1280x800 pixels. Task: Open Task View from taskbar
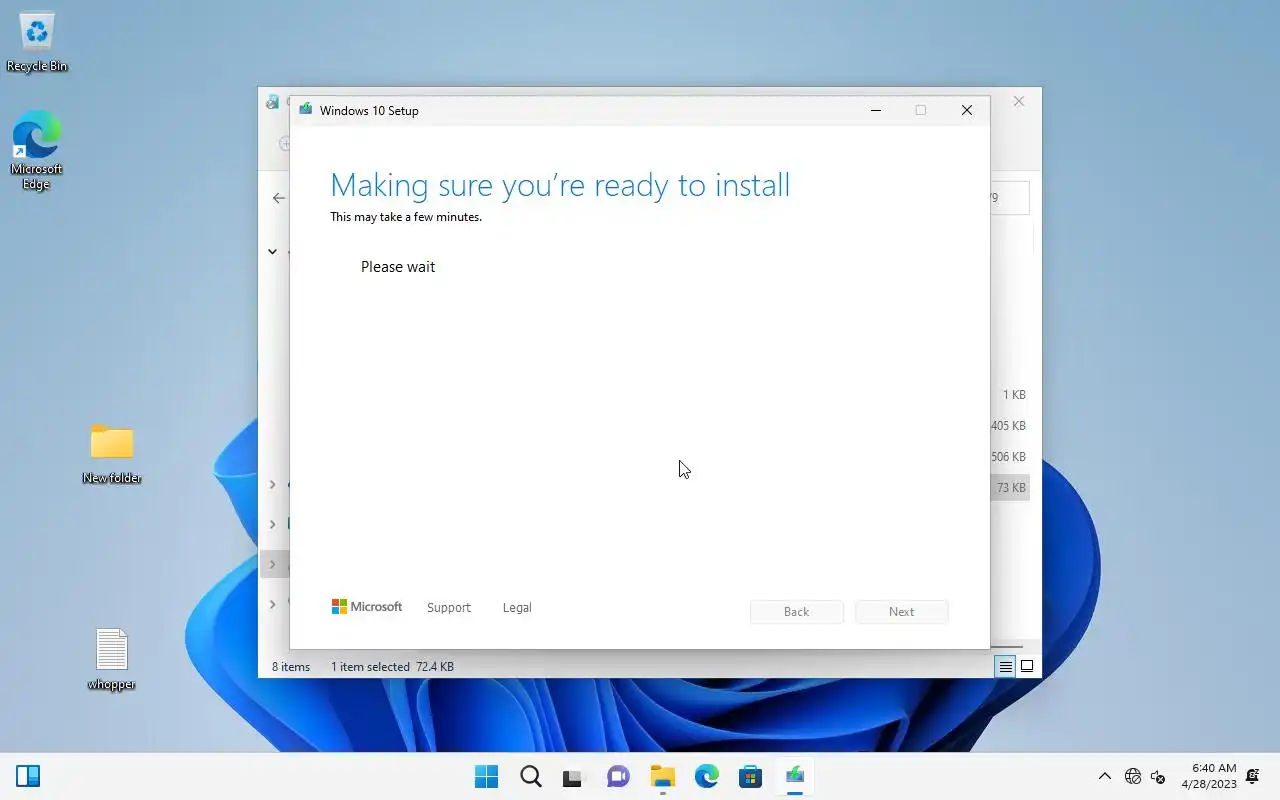[574, 776]
